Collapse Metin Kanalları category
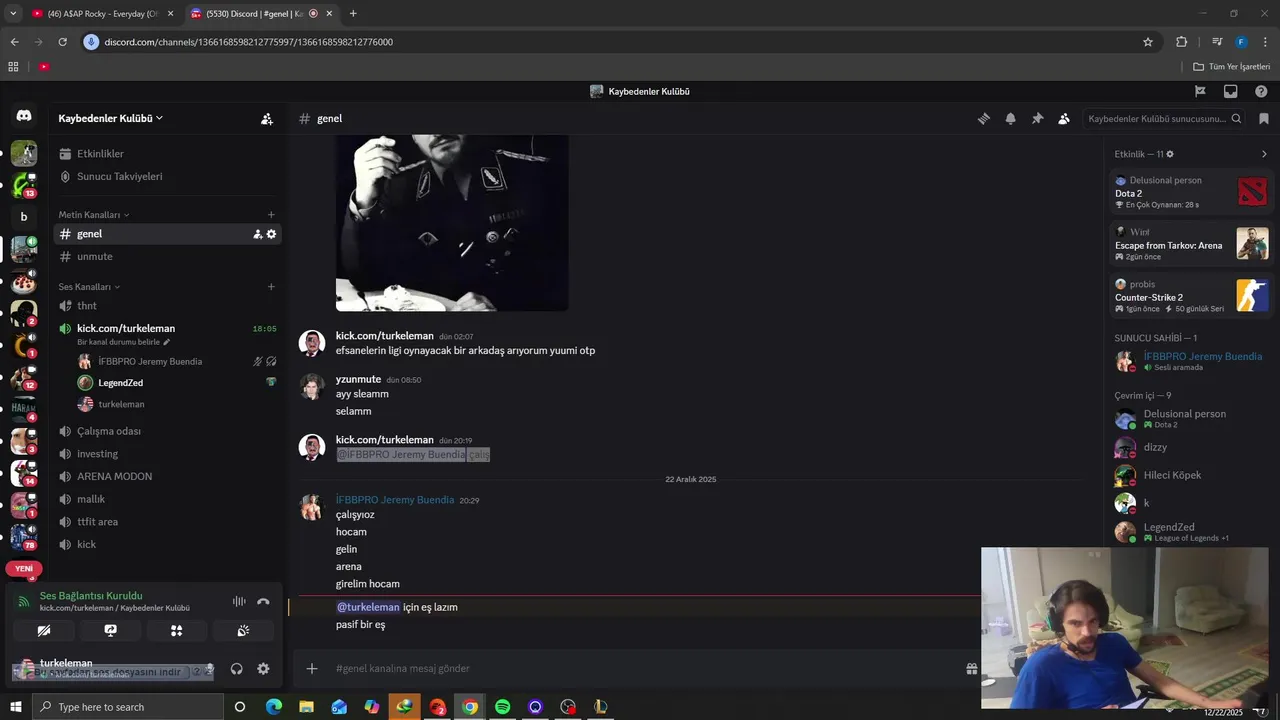 pyautogui.click(x=94, y=215)
